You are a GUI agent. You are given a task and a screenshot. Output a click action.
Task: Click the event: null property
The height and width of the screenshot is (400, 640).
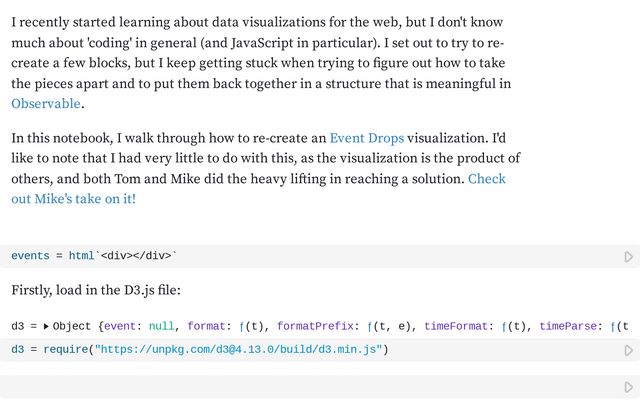pos(144,326)
